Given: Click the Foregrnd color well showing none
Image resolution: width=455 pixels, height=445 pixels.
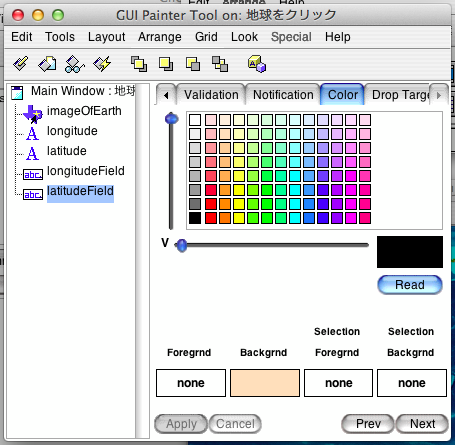Looking at the screenshot, I should coord(191,383).
